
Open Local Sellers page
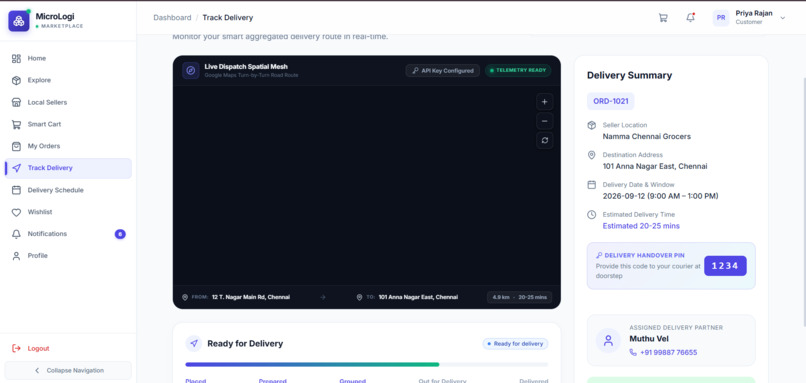tap(68, 102)
